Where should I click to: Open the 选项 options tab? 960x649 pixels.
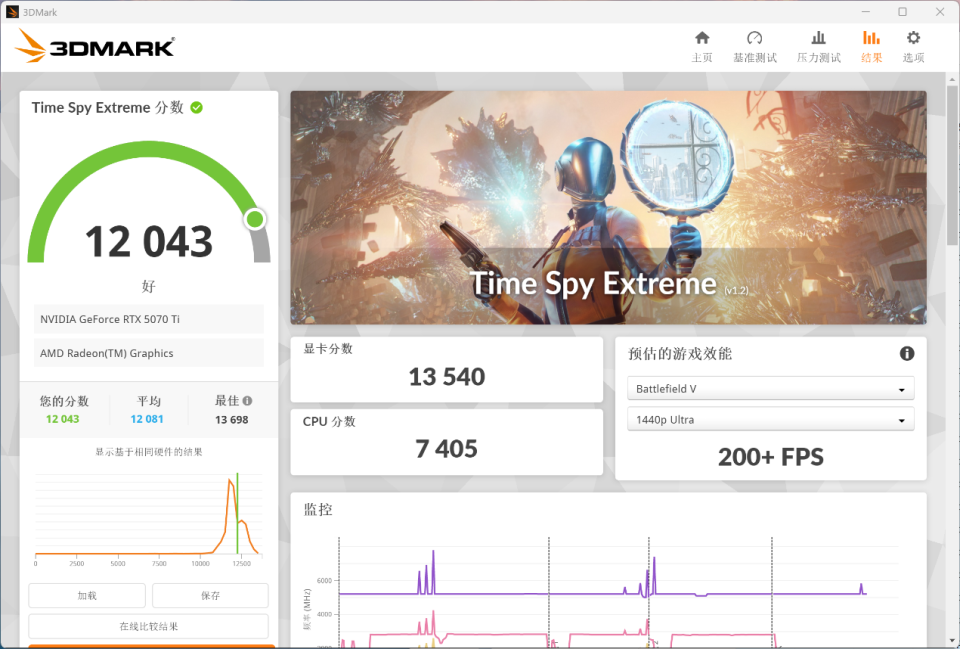[x=913, y=47]
